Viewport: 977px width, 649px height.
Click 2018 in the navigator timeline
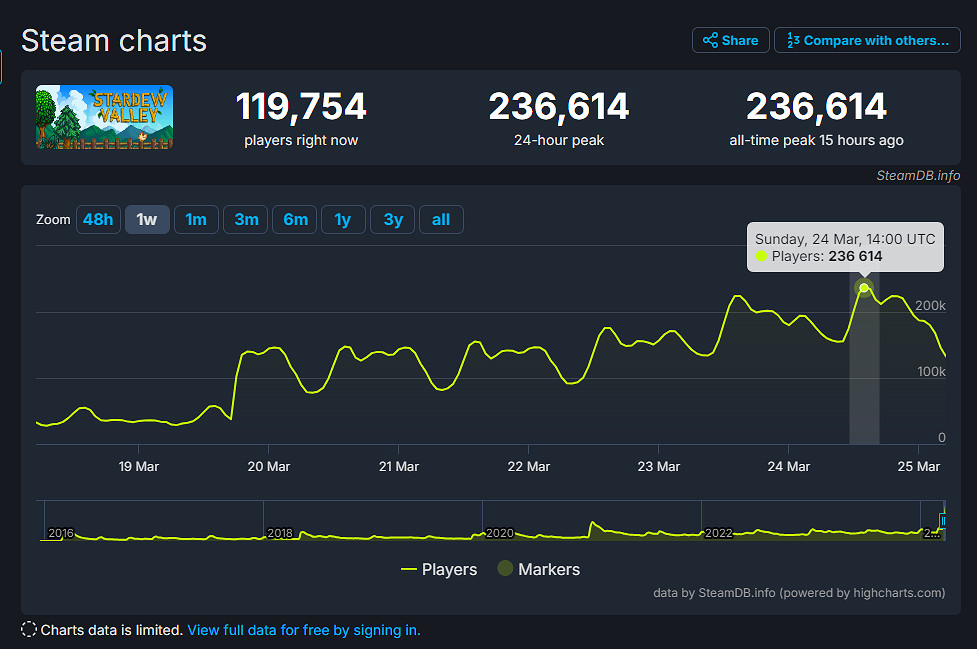click(281, 533)
